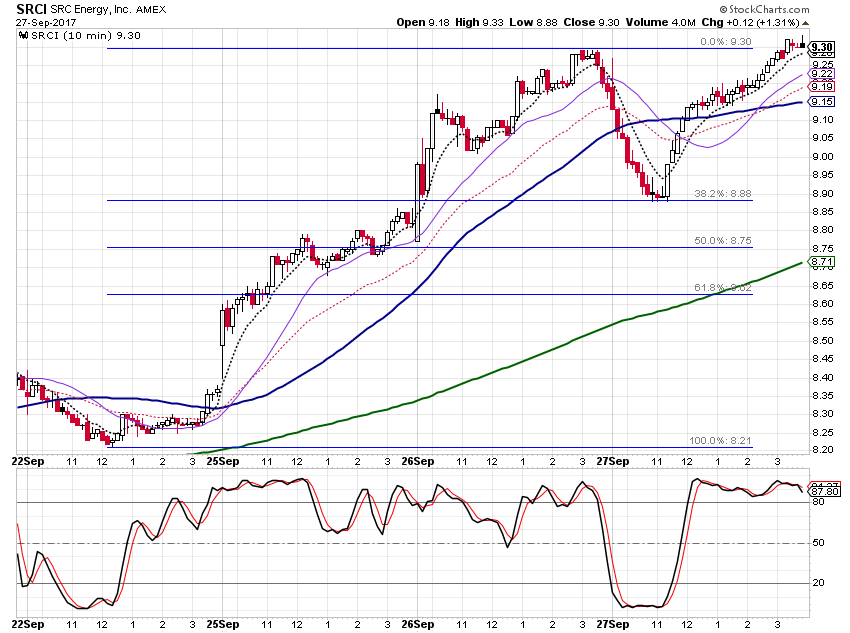Screen dimensions: 850x633
Task: Click the green up-triangle beside the Chg value
Action: pyautogui.click(x=806, y=23)
